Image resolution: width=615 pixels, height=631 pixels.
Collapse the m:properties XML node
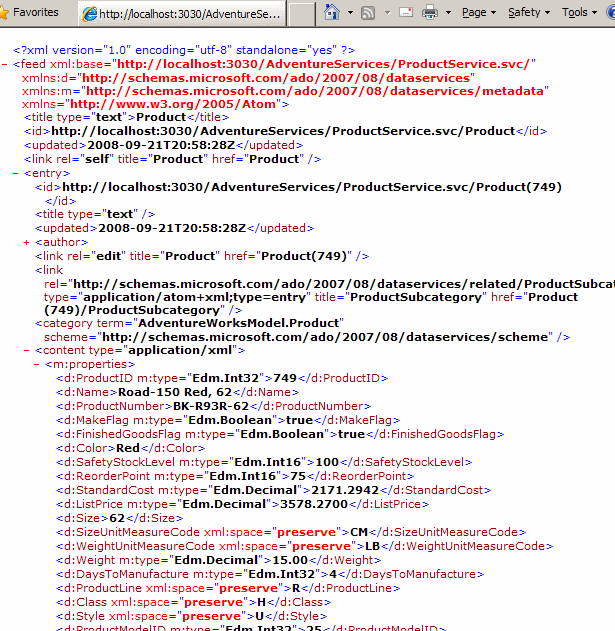35,365
